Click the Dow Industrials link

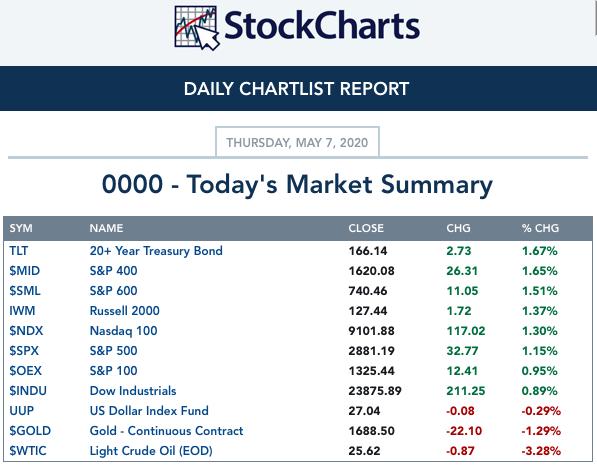click(133, 391)
